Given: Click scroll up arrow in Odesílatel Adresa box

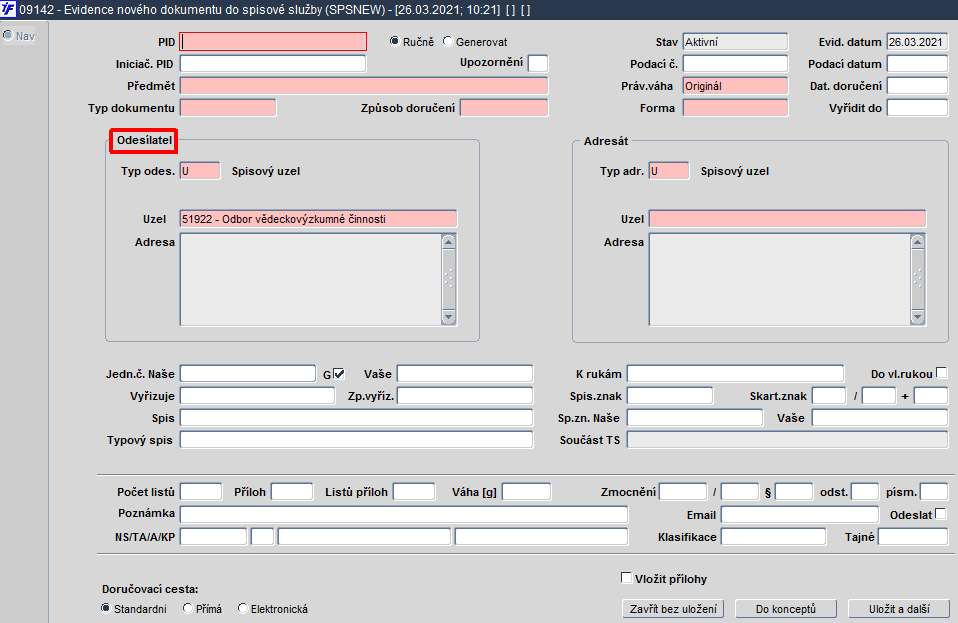Looking at the screenshot, I should pos(449,242).
